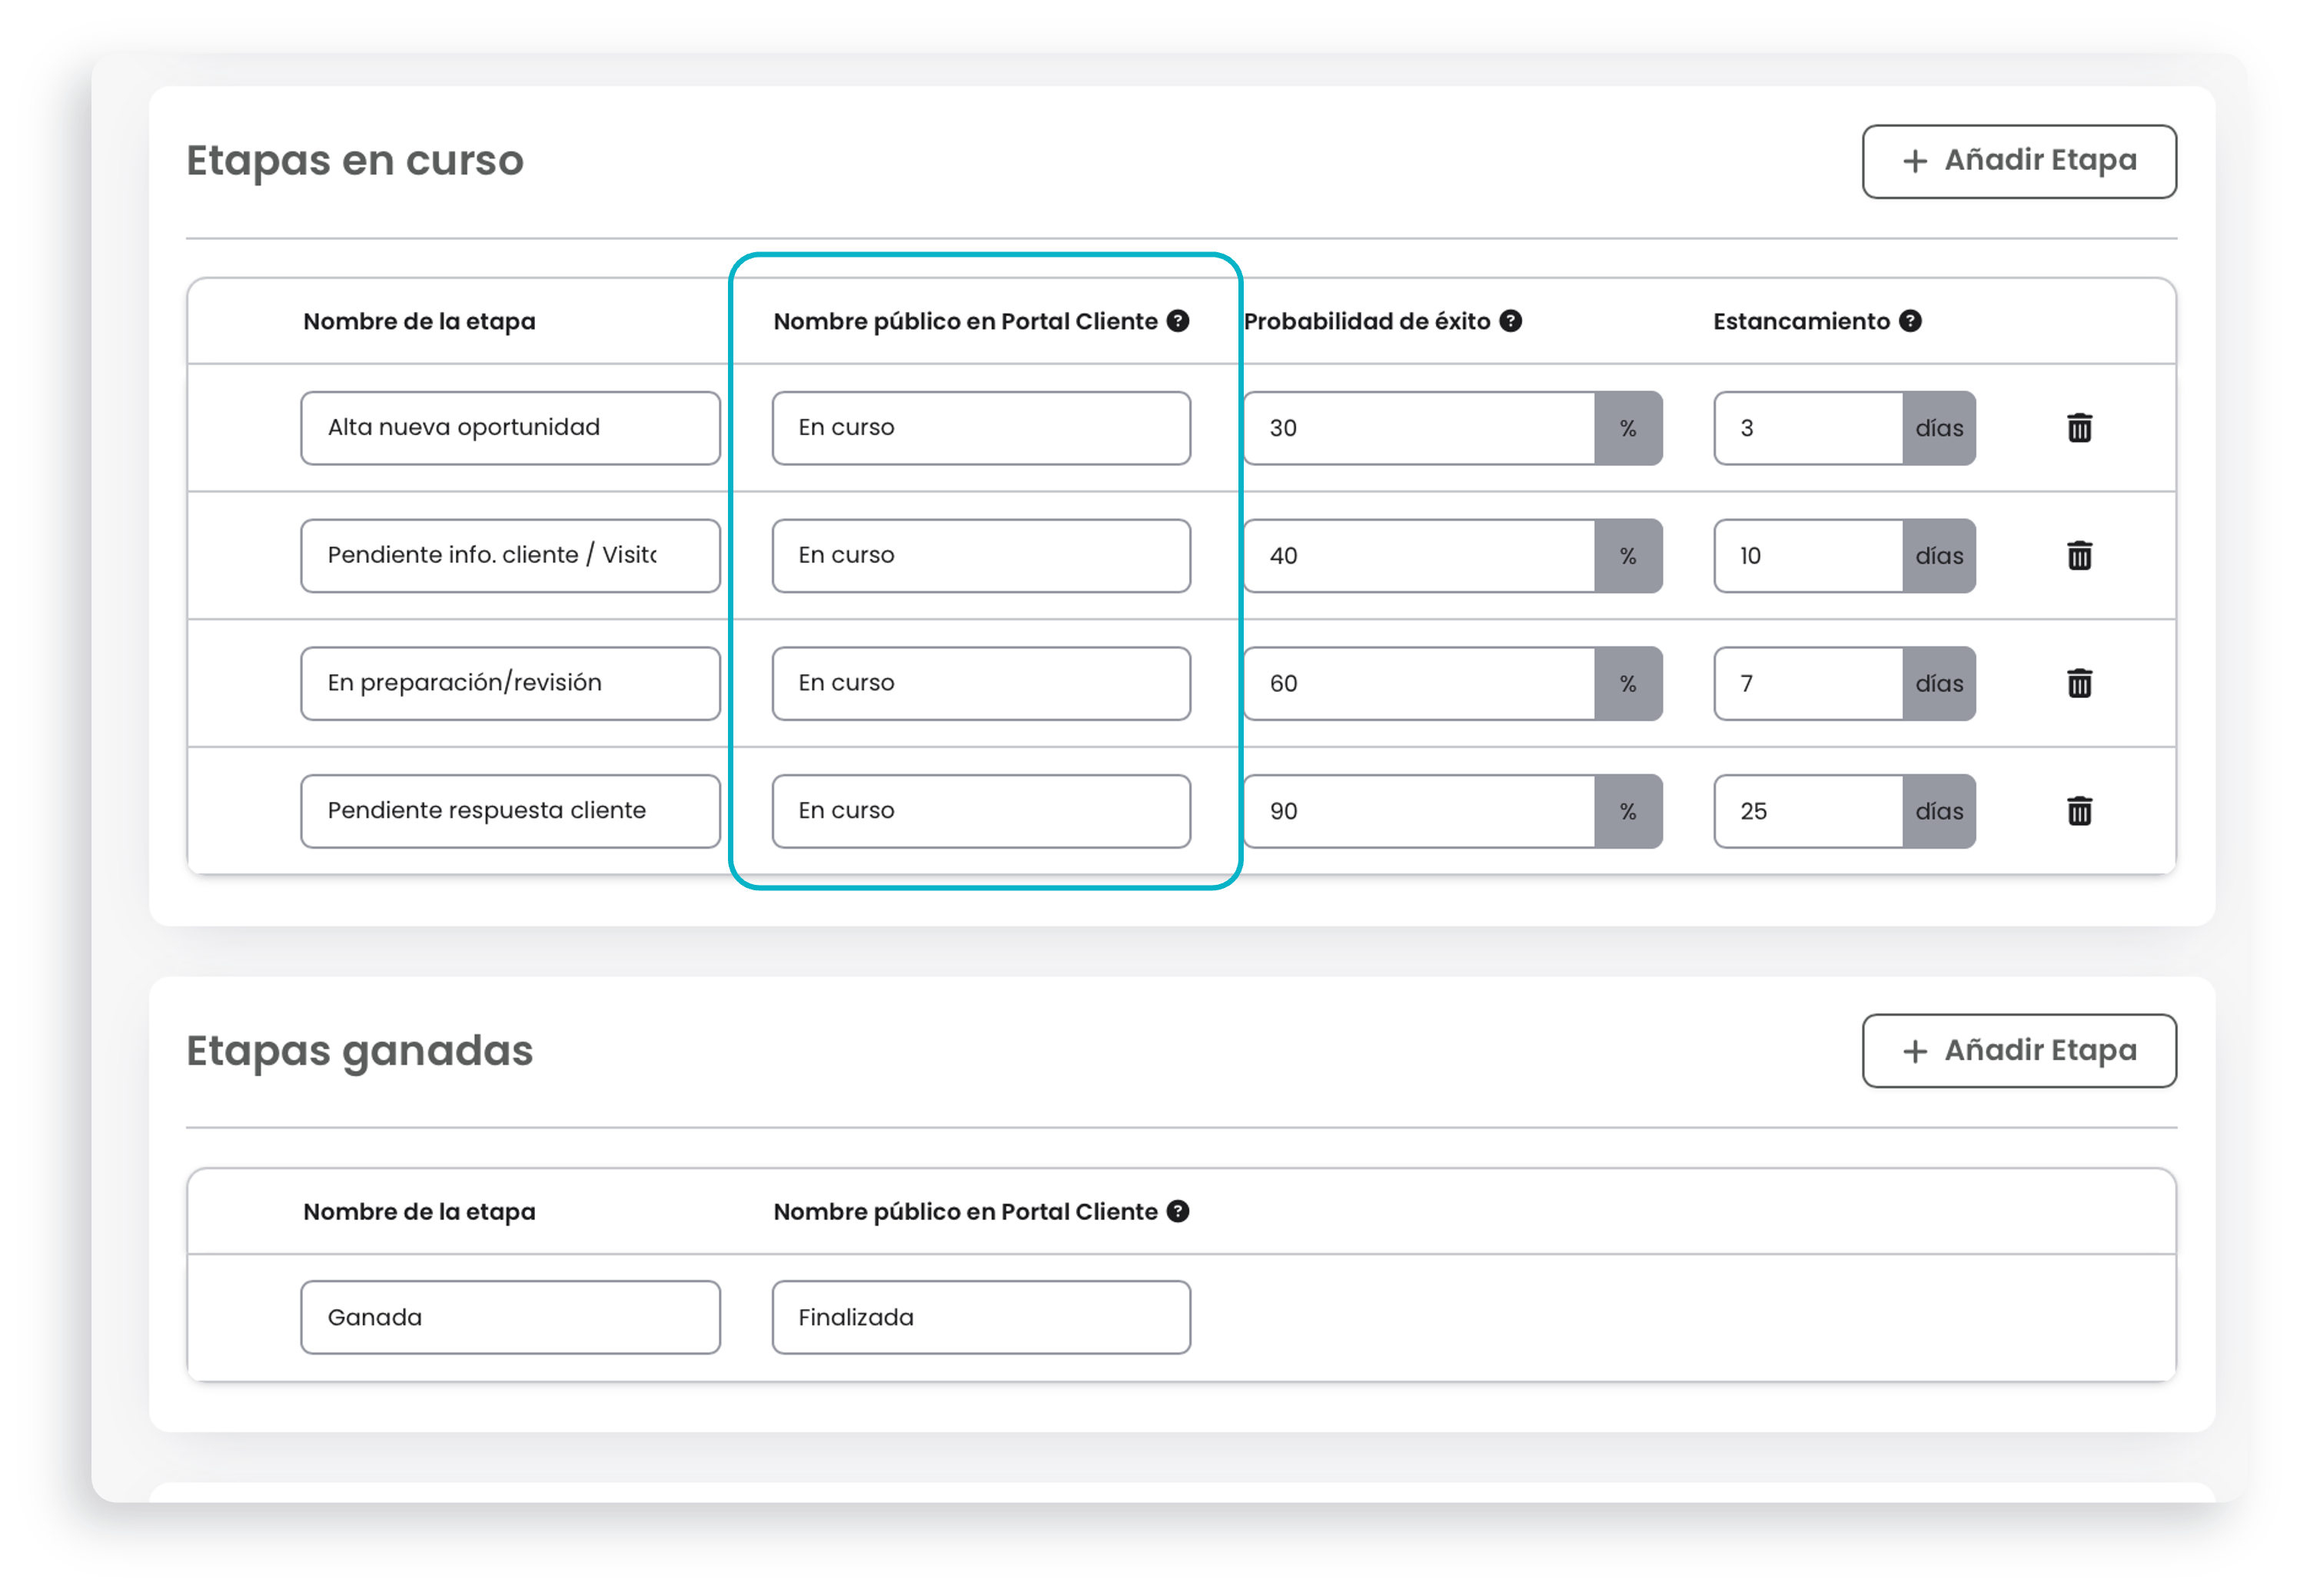Edit public name for Pendiente respuesta cliente row
The height and width of the screenshot is (1596, 2300).
tap(981, 811)
